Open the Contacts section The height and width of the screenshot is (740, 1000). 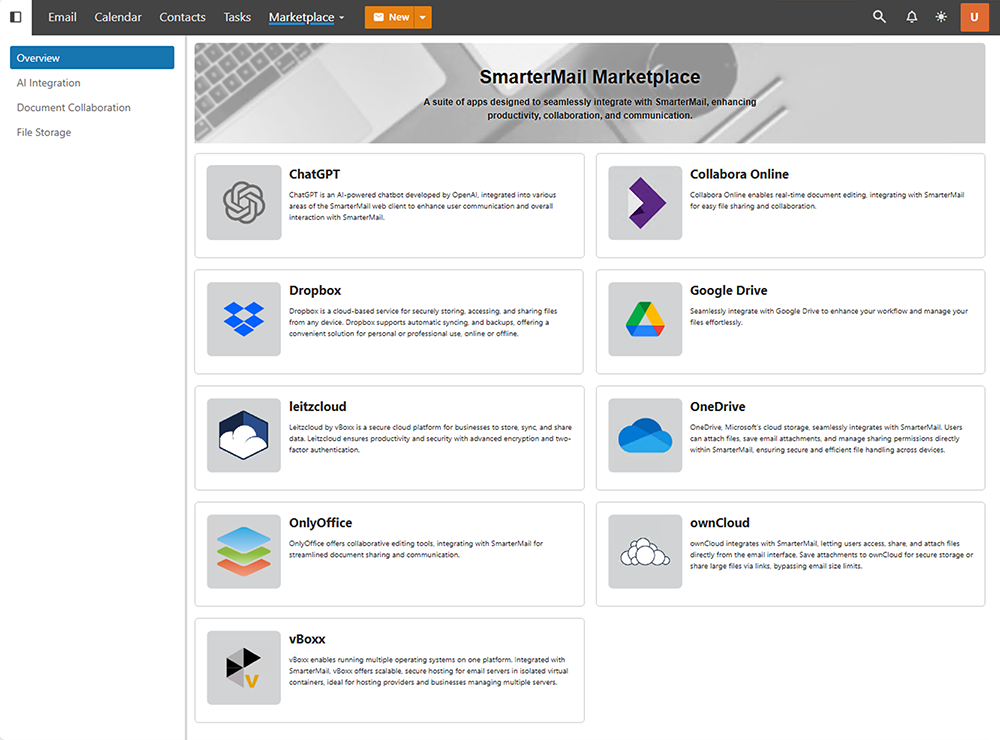click(x=182, y=17)
